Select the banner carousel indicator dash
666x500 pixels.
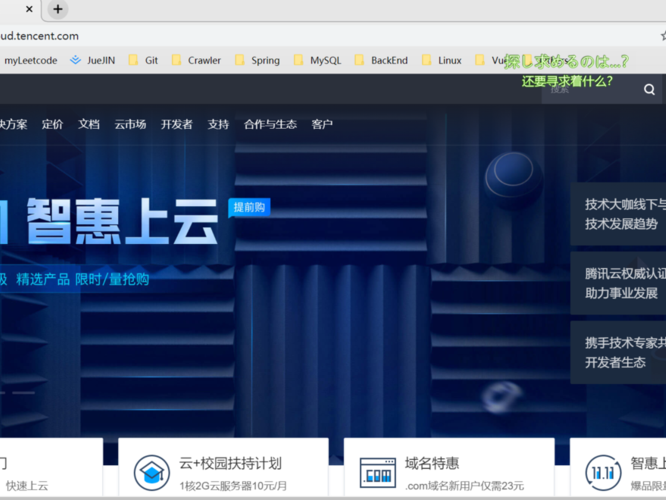click(x=24, y=393)
